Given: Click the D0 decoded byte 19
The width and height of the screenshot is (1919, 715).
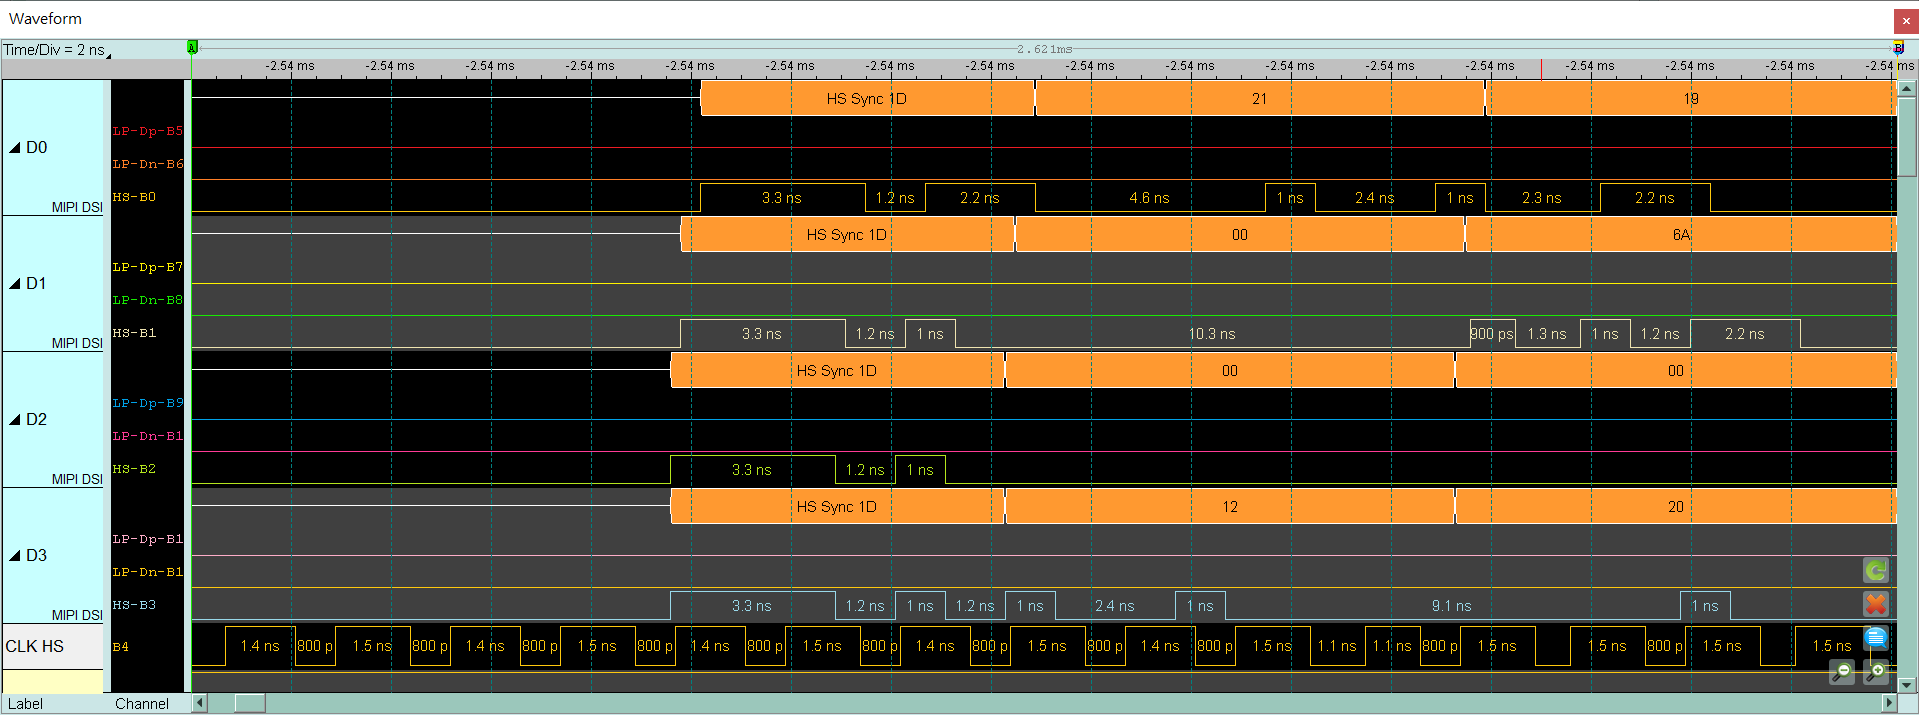Looking at the screenshot, I should coord(1691,99).
